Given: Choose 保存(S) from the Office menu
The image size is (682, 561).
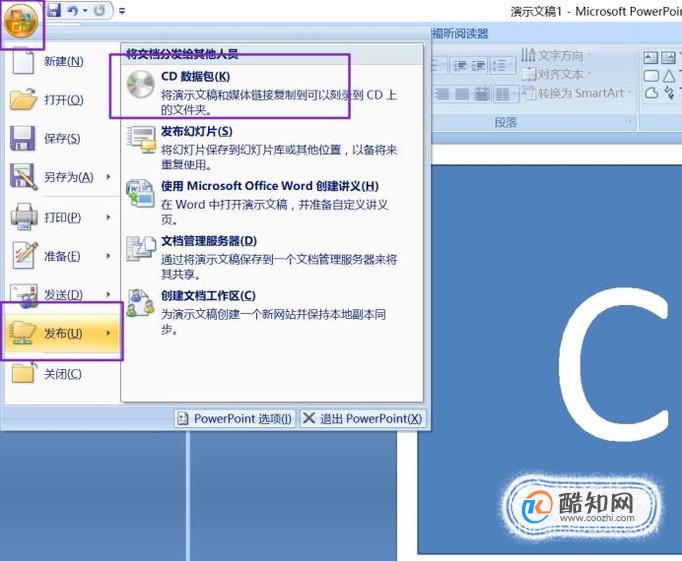Looking at the screenshot, I should pos(61,138).
